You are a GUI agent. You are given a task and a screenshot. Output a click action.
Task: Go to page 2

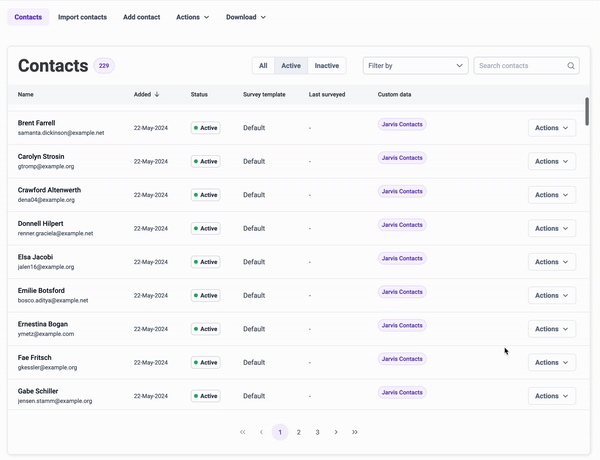tap(299, 432)
